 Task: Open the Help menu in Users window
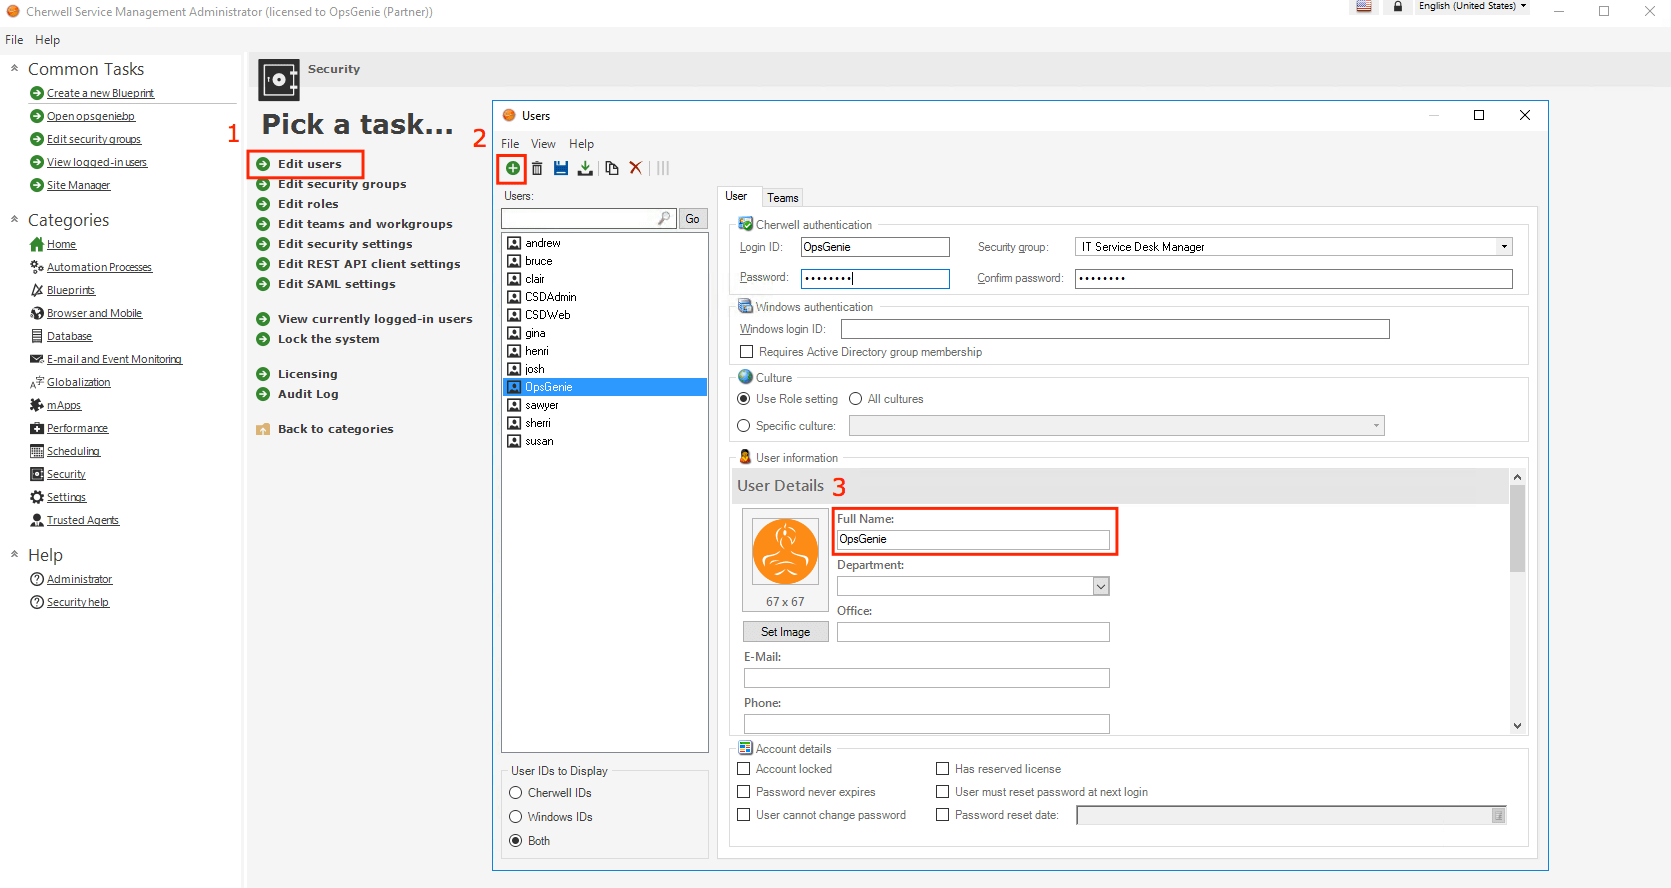(x=581, y=144)
